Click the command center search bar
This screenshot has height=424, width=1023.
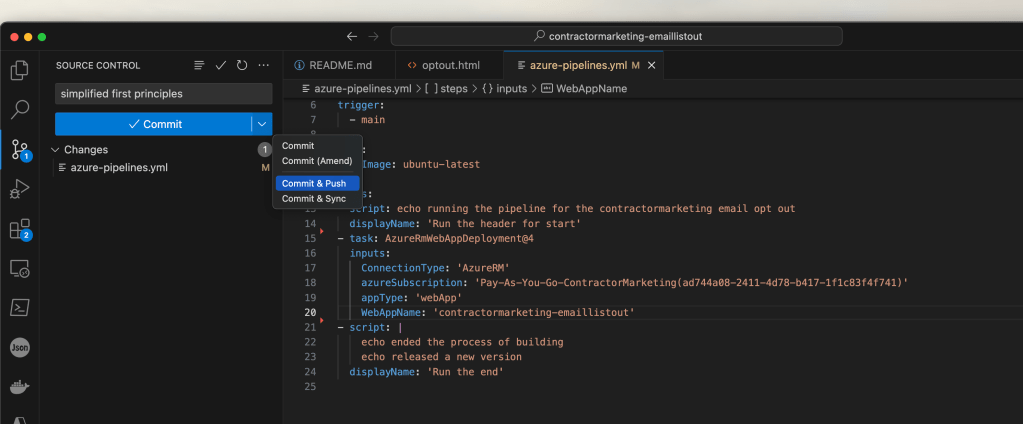click(x=617, y=37)
